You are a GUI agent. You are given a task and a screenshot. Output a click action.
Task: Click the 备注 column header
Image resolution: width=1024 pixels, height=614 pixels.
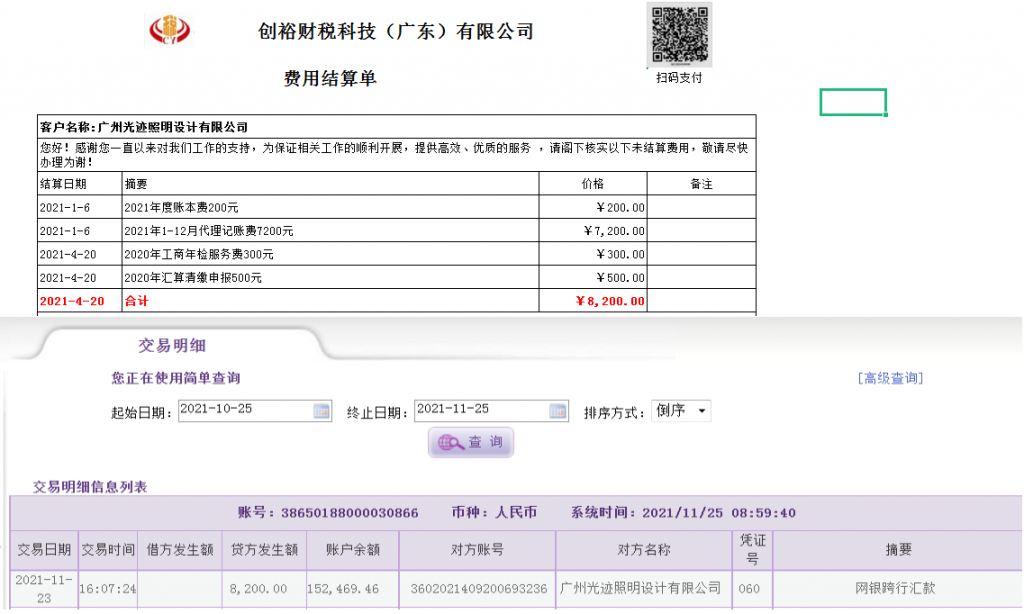702,184
